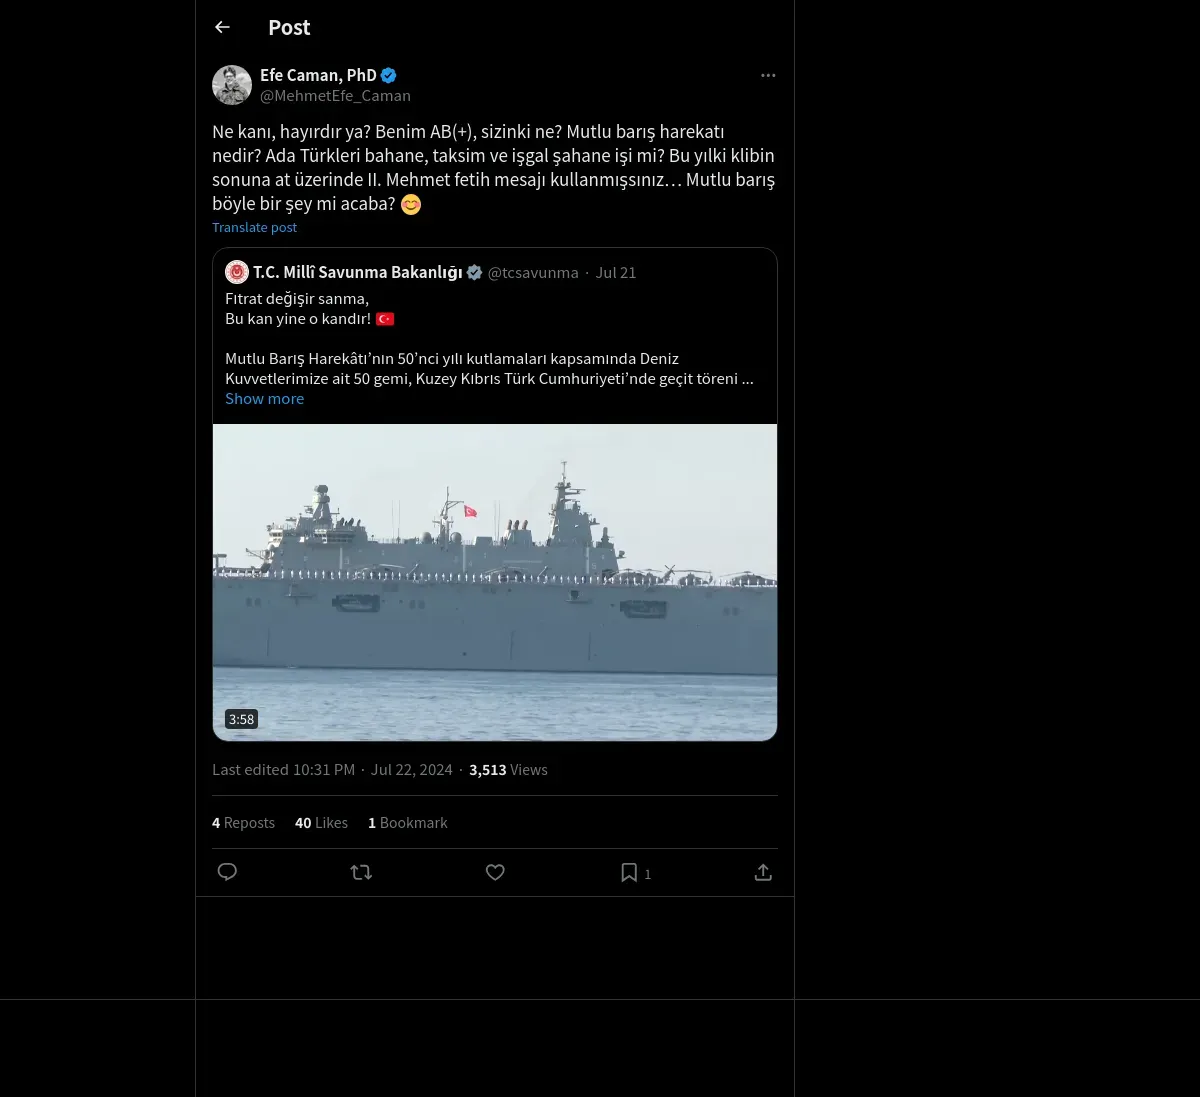1200x1097 pixels.
Task: Play the warship video thumbnail
Action: point(495,582)
